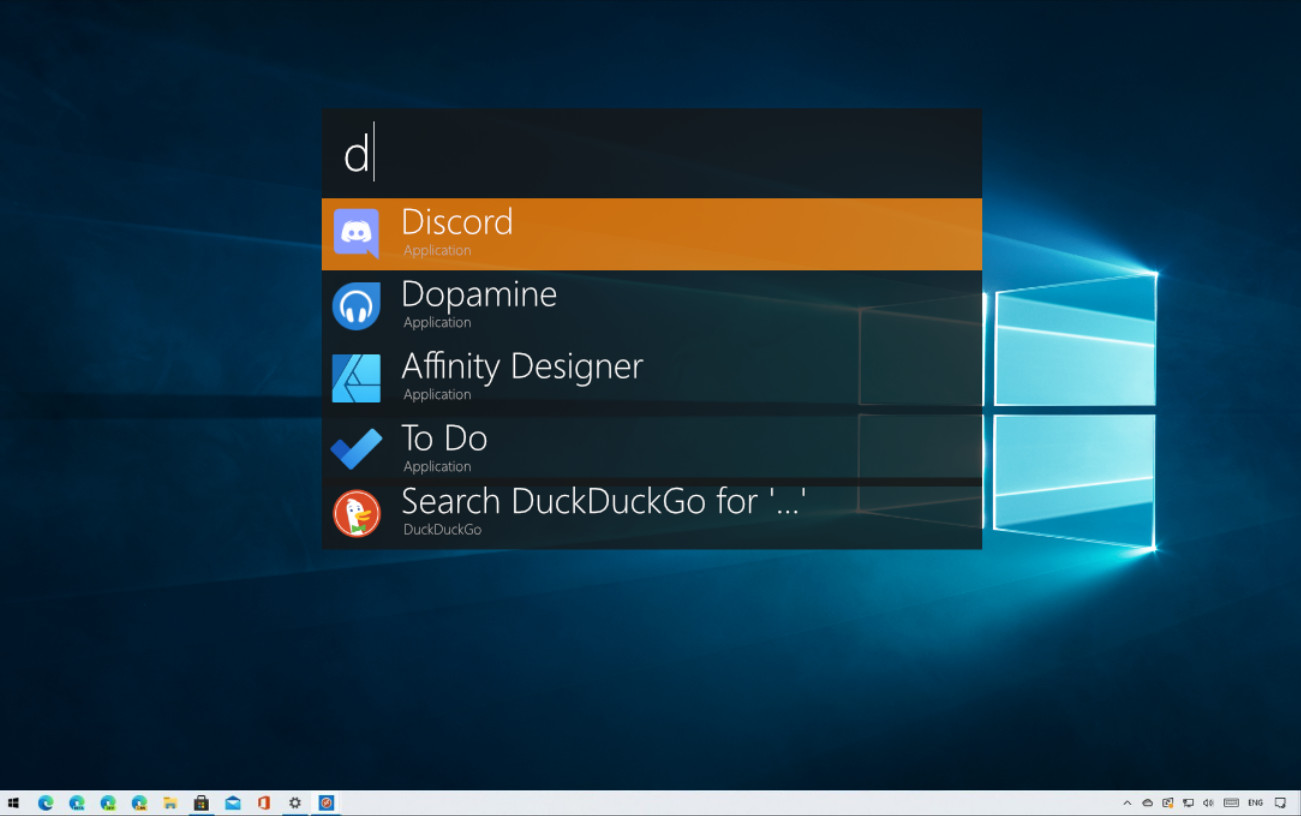Click the tray icon with orange dot
This screenshot has height=816, width=1301.
coord(1168,803)
